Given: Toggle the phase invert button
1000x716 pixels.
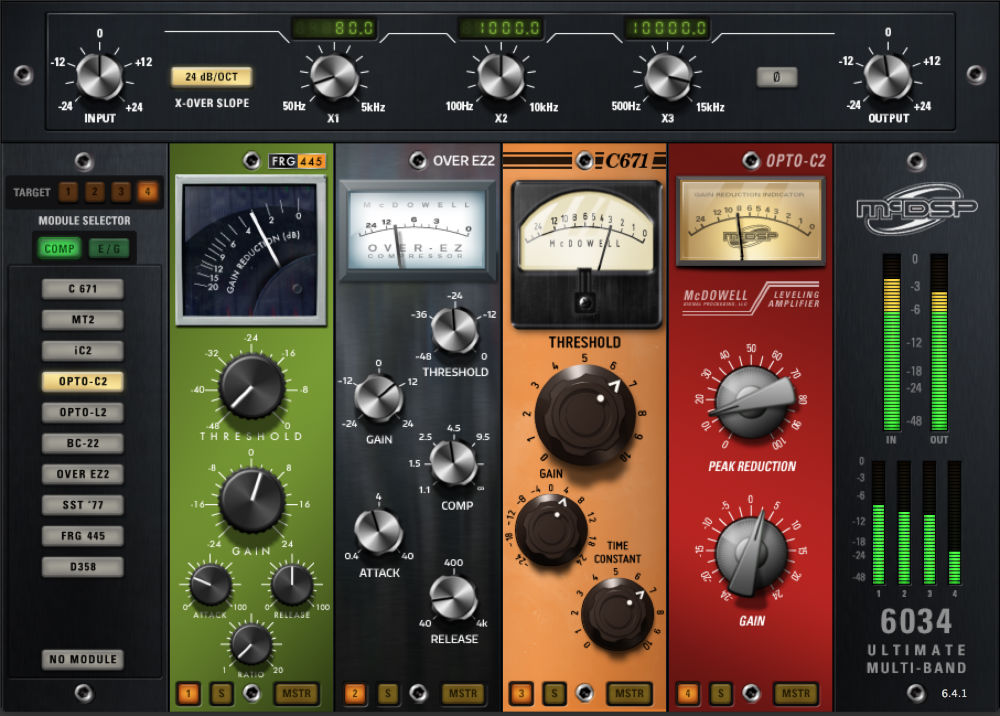Looking at the screenshot, I should [776, 77].
